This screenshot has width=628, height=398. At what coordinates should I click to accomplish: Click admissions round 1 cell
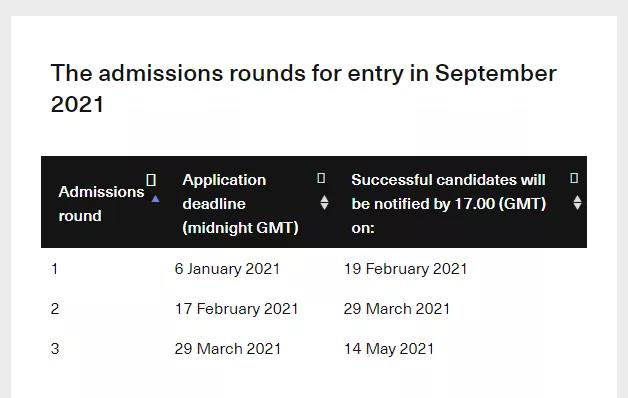point(55,269)
